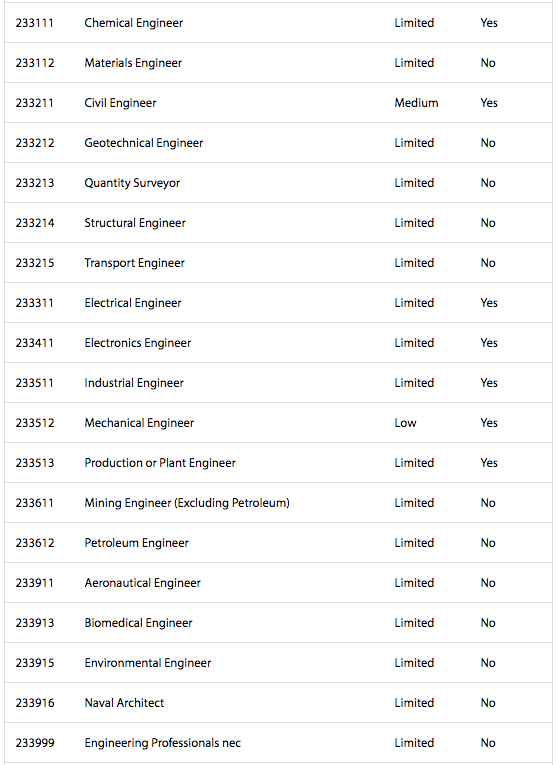Select the Transport Engineer occupation
The image size is (558, 765).
tap(135, 263)
